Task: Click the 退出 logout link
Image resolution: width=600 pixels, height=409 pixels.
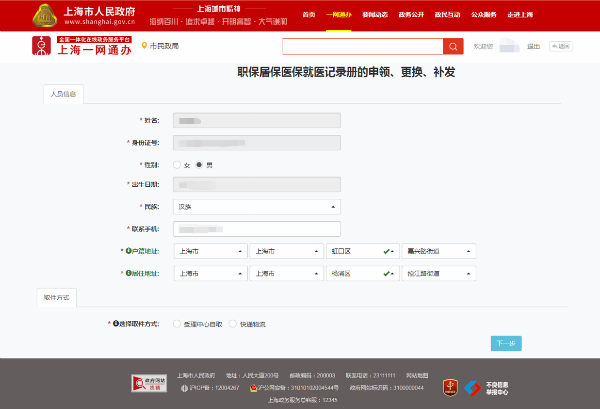Action: 533,46
